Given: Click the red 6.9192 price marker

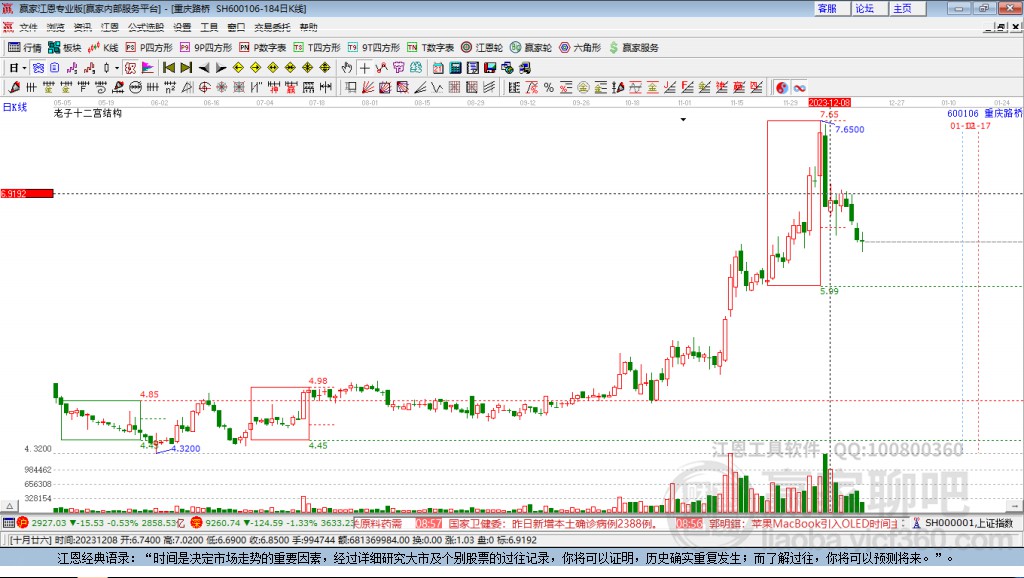Looking at the screenshot, I should click(27, 193).
